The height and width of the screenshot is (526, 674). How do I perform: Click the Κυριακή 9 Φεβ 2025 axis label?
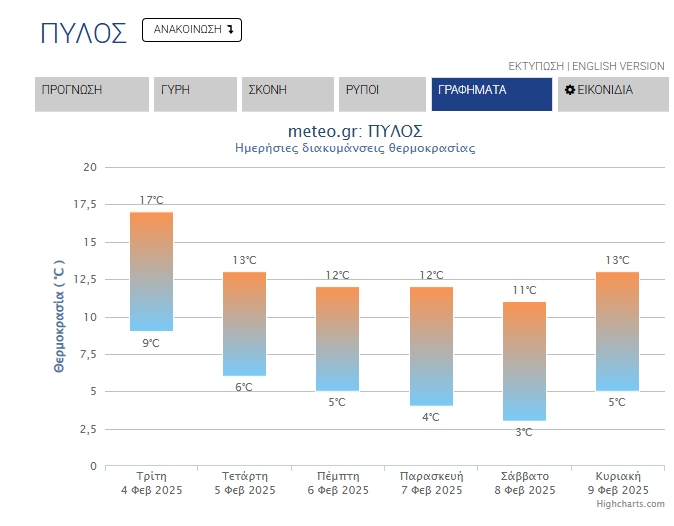pos(618,483)
